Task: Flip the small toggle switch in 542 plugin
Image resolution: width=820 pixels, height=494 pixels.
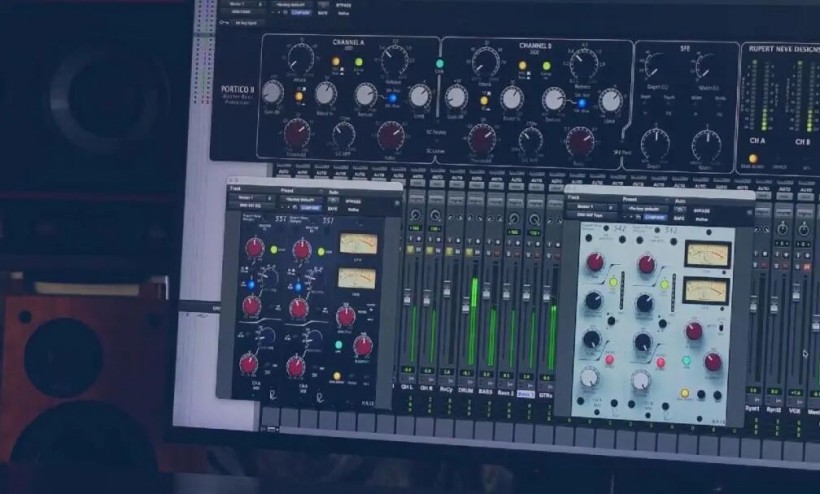Action: pyautogui.click(x=721, y=329)
